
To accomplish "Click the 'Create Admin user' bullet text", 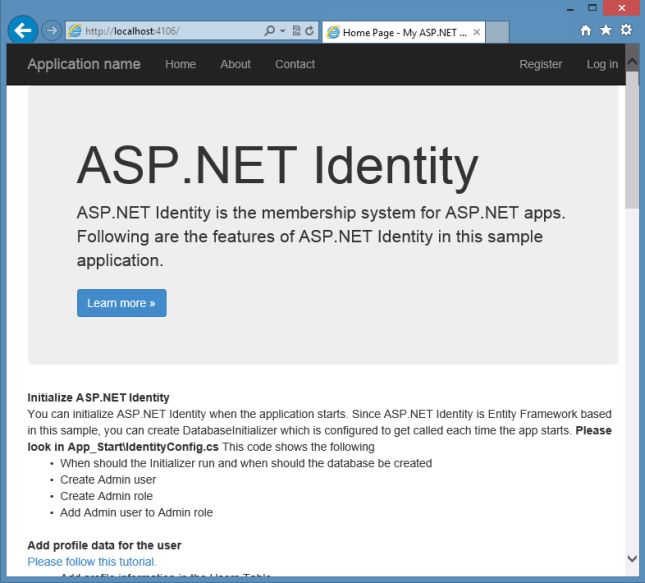I will (x=108, y=480).
